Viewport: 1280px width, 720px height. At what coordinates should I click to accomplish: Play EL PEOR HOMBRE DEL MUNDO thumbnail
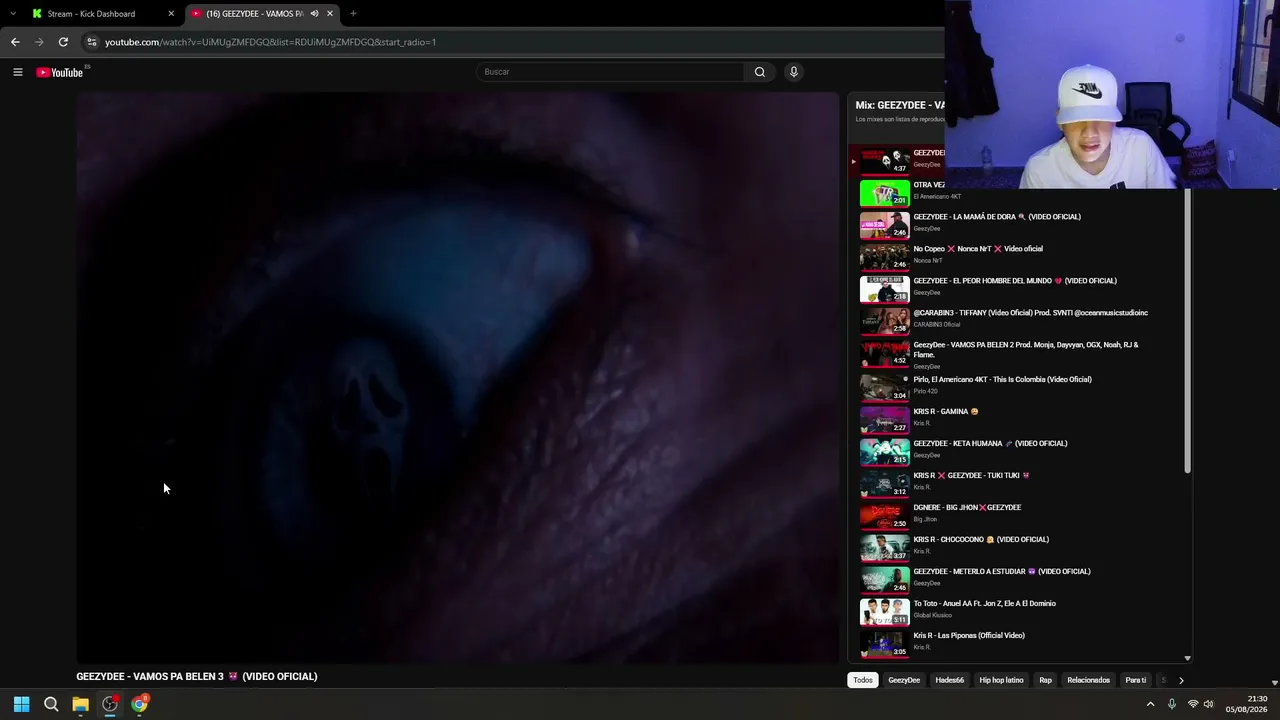coord(885,289)
